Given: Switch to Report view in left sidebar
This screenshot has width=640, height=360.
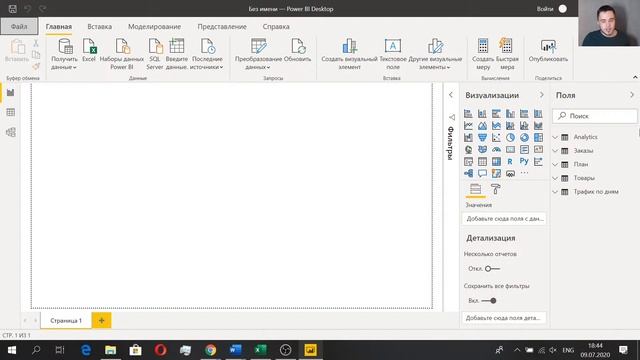Looking at the screenshot, I should pyautogui.click(x=11, y=93).
